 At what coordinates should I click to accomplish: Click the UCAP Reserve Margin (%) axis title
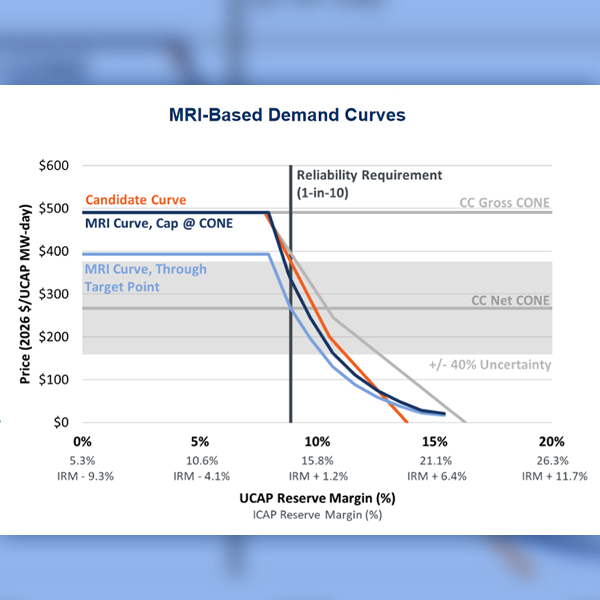[x=317, y=497]
